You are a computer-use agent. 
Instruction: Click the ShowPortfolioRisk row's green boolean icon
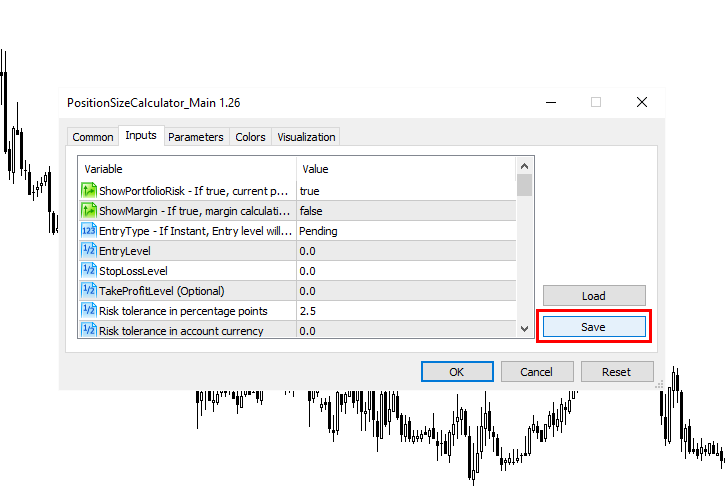pyautogui.click(x=88, y=191)
